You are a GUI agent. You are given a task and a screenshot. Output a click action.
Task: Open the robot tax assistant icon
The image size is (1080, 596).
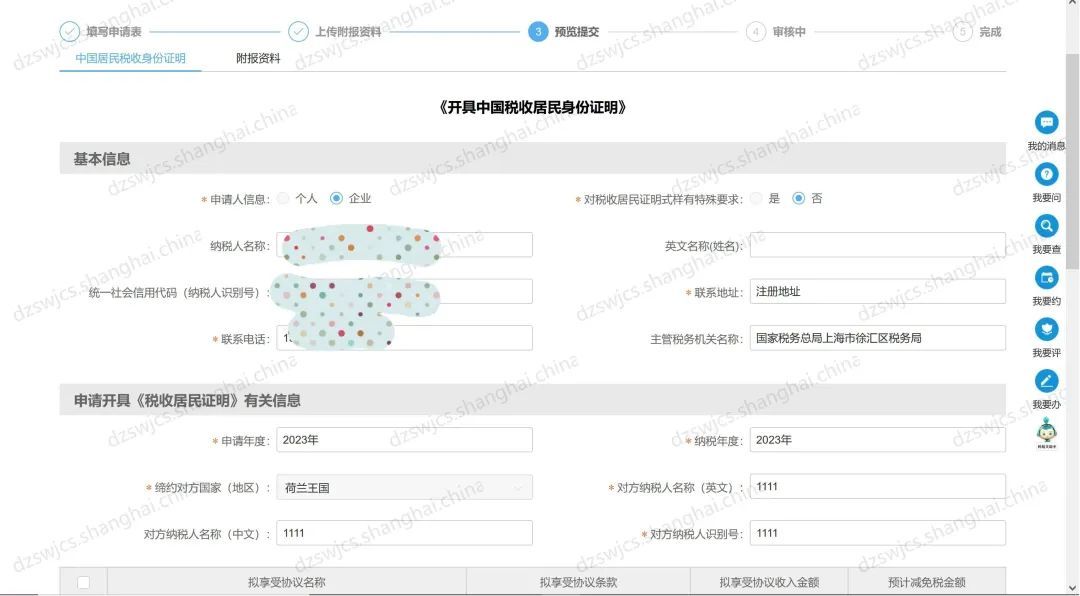pyautogui.click(x=1046, y=432)
